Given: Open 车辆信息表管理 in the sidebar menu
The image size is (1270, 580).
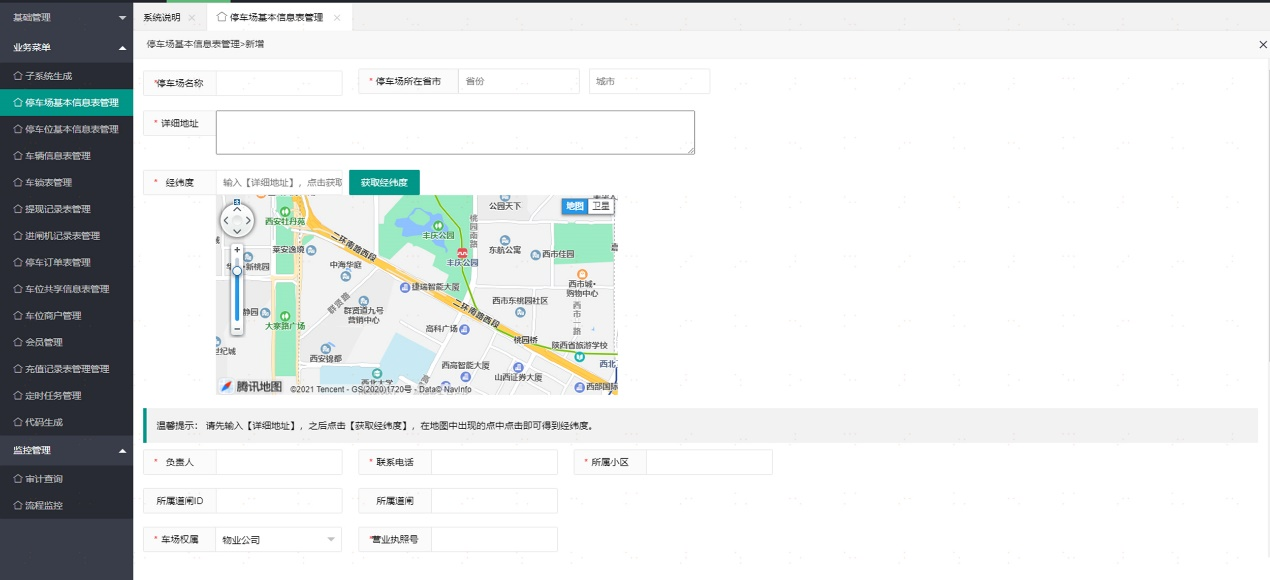Looking at the screenshot, I should click(58, 156).
